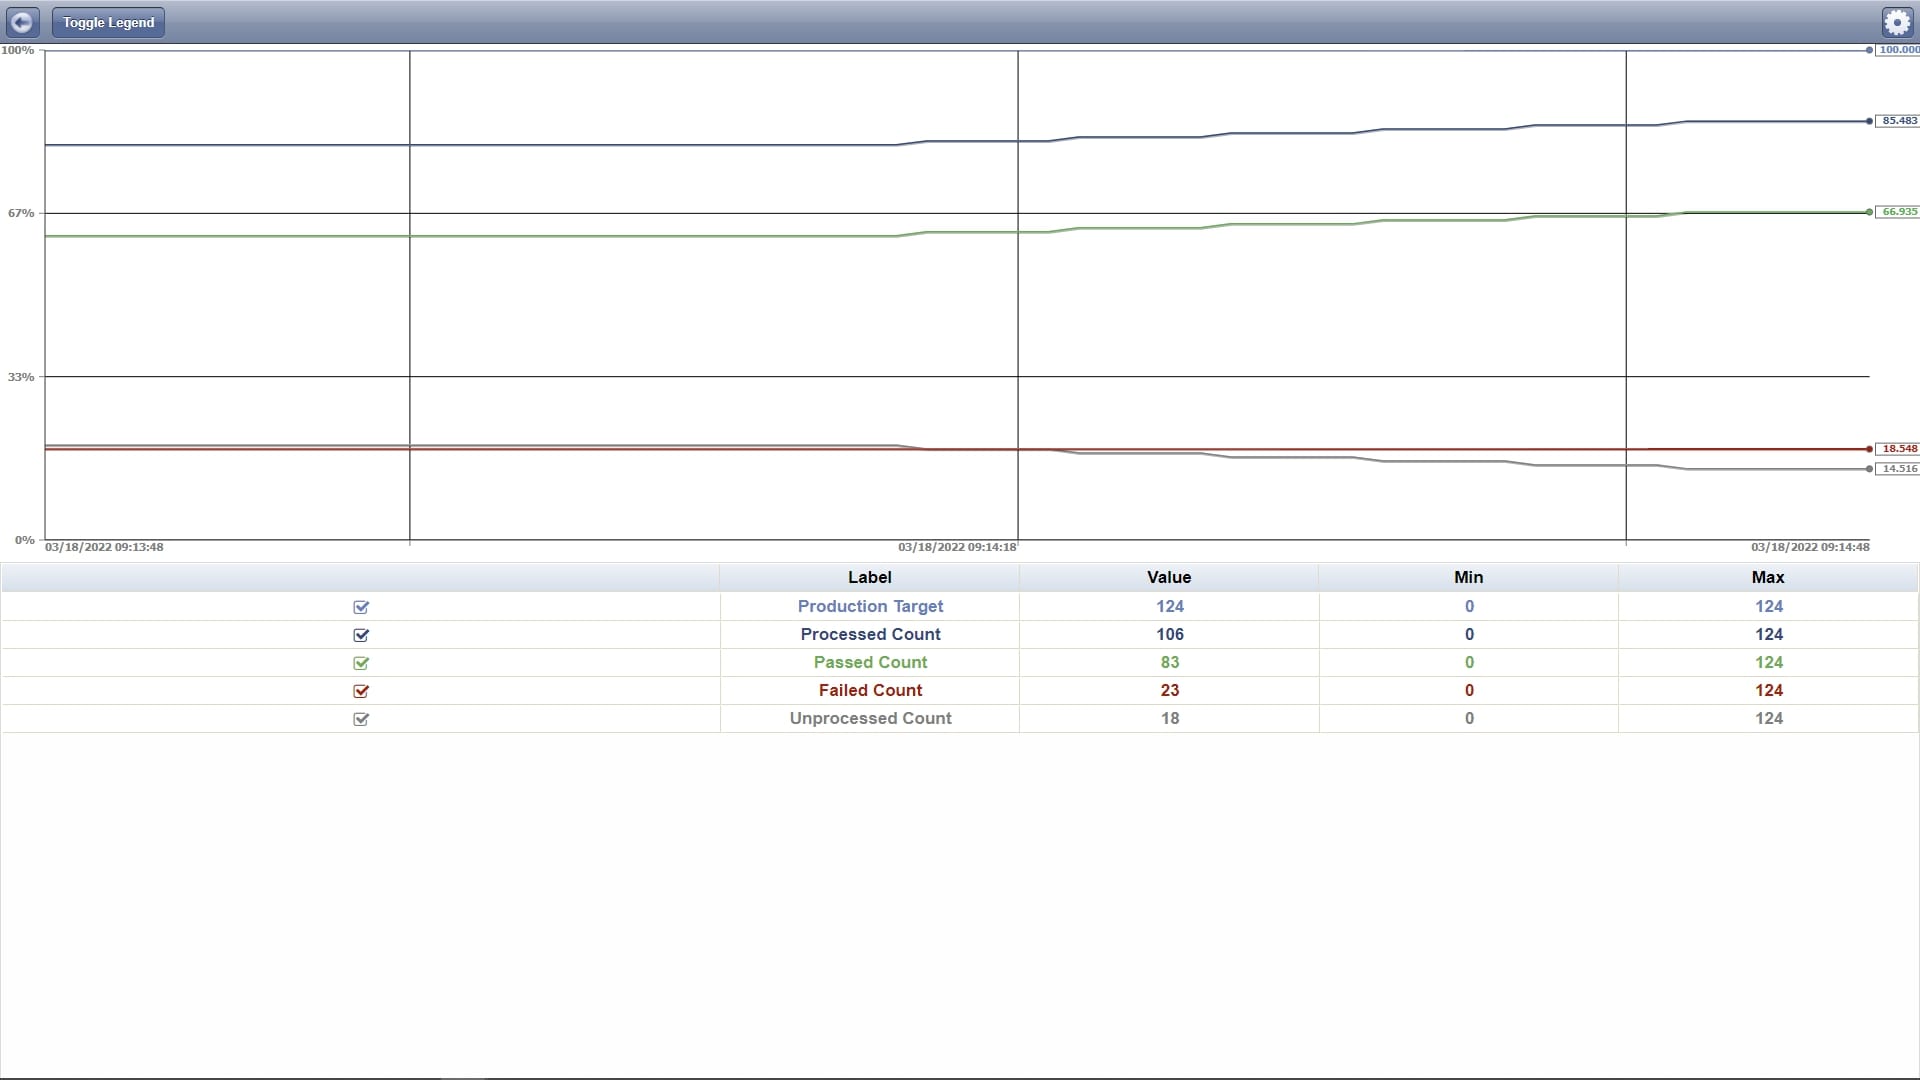This screenshot has width=1920, height=1080.
Task: Click the 66.935 value tag on chart
Action: pyautogui.click(x=1898, y=211)
